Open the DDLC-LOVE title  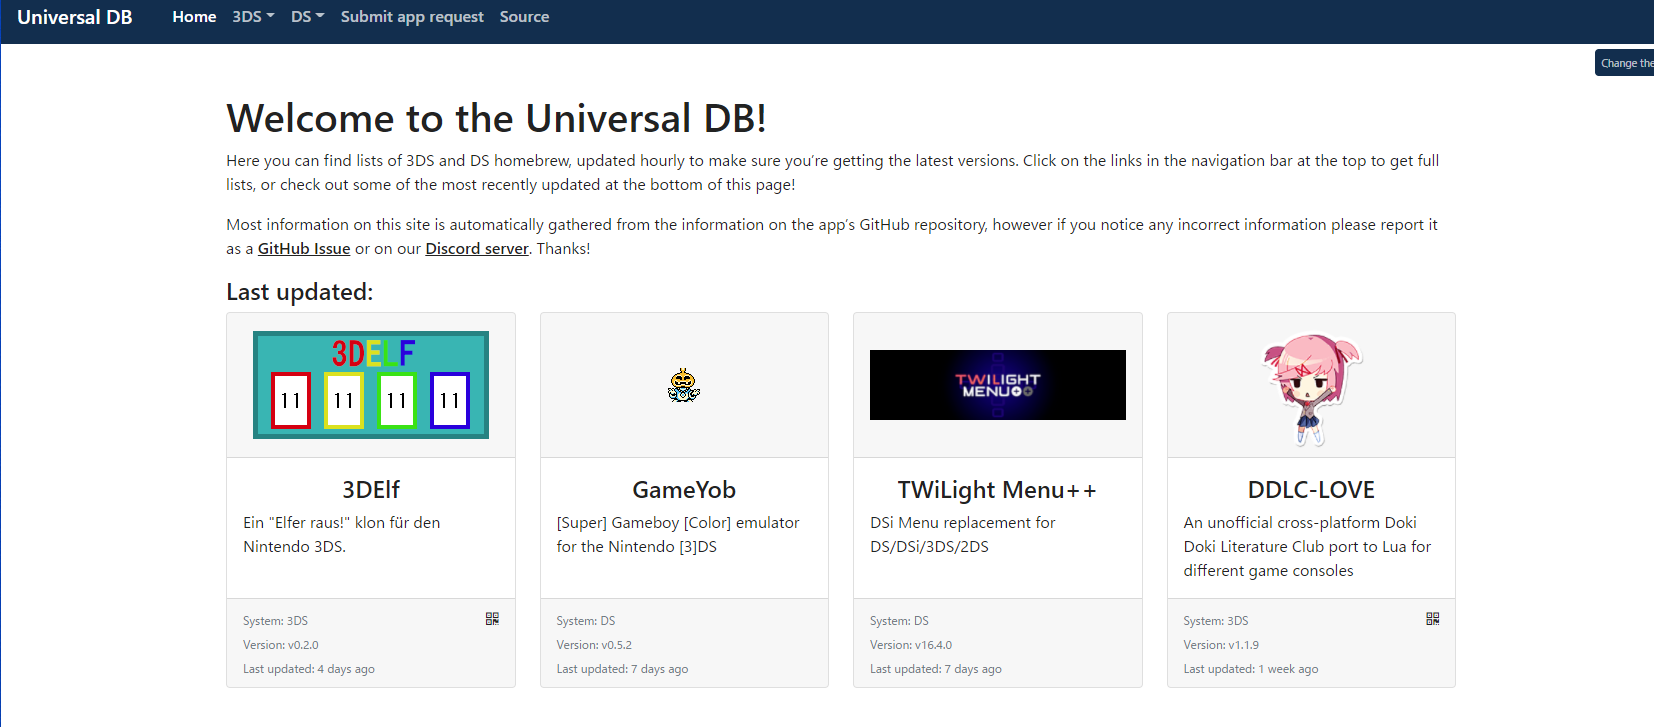point(1311,490)
